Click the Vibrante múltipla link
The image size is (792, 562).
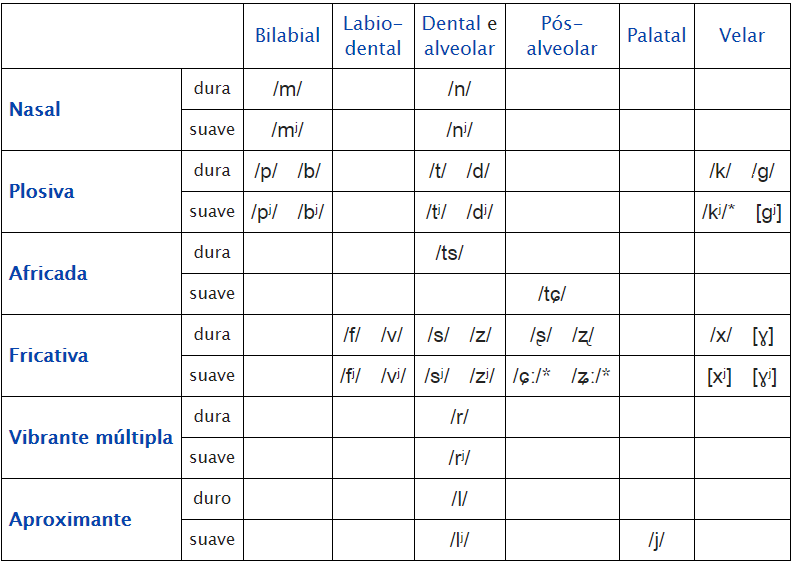[91, 438]
